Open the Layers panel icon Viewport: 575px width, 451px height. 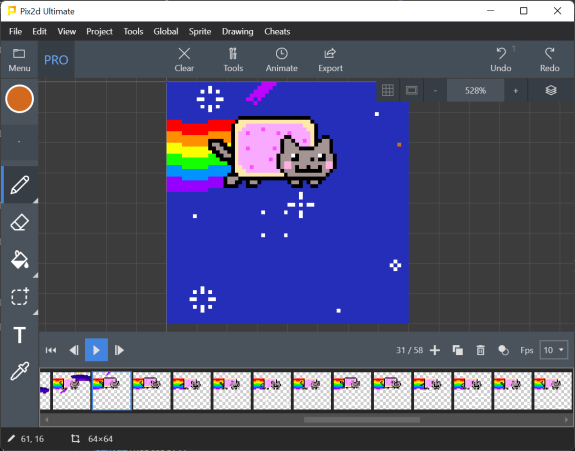click(551, 90)
